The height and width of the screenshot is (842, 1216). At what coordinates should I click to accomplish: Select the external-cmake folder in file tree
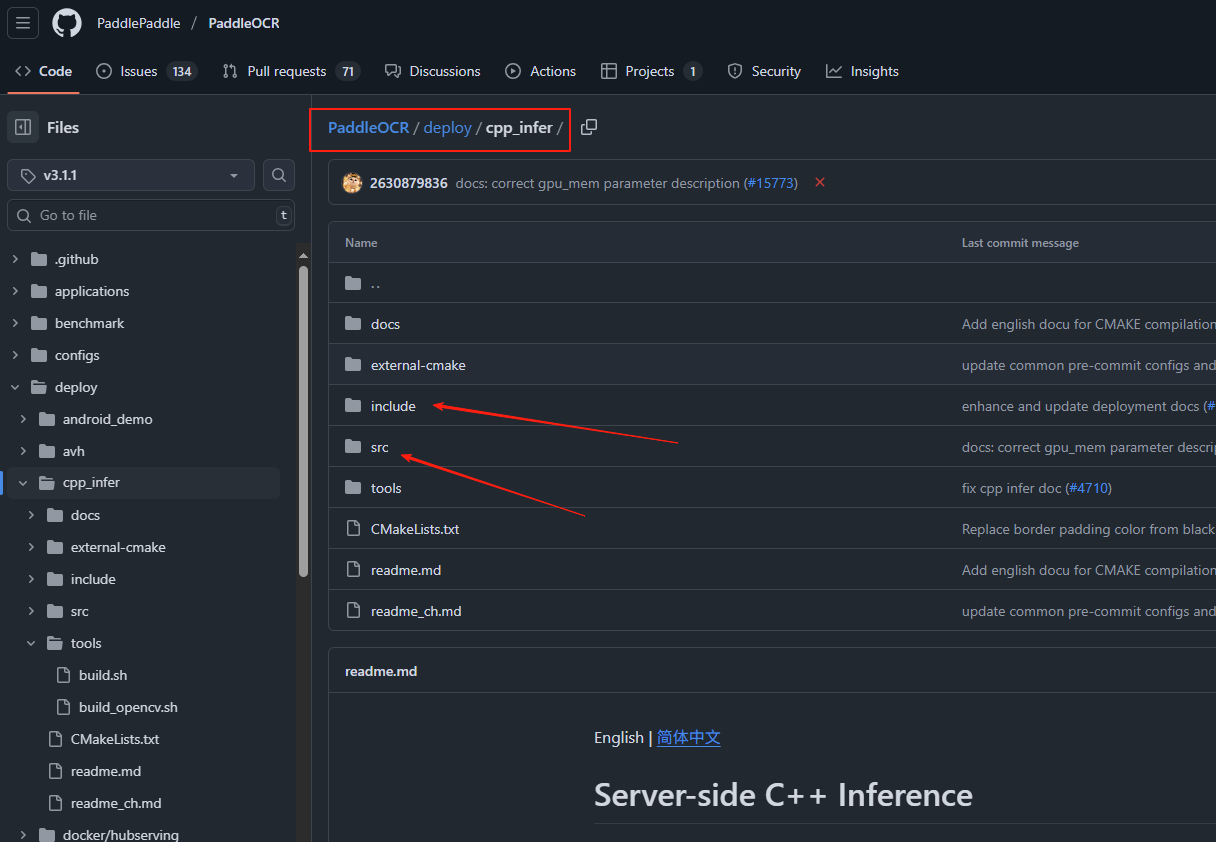point(118,547)
